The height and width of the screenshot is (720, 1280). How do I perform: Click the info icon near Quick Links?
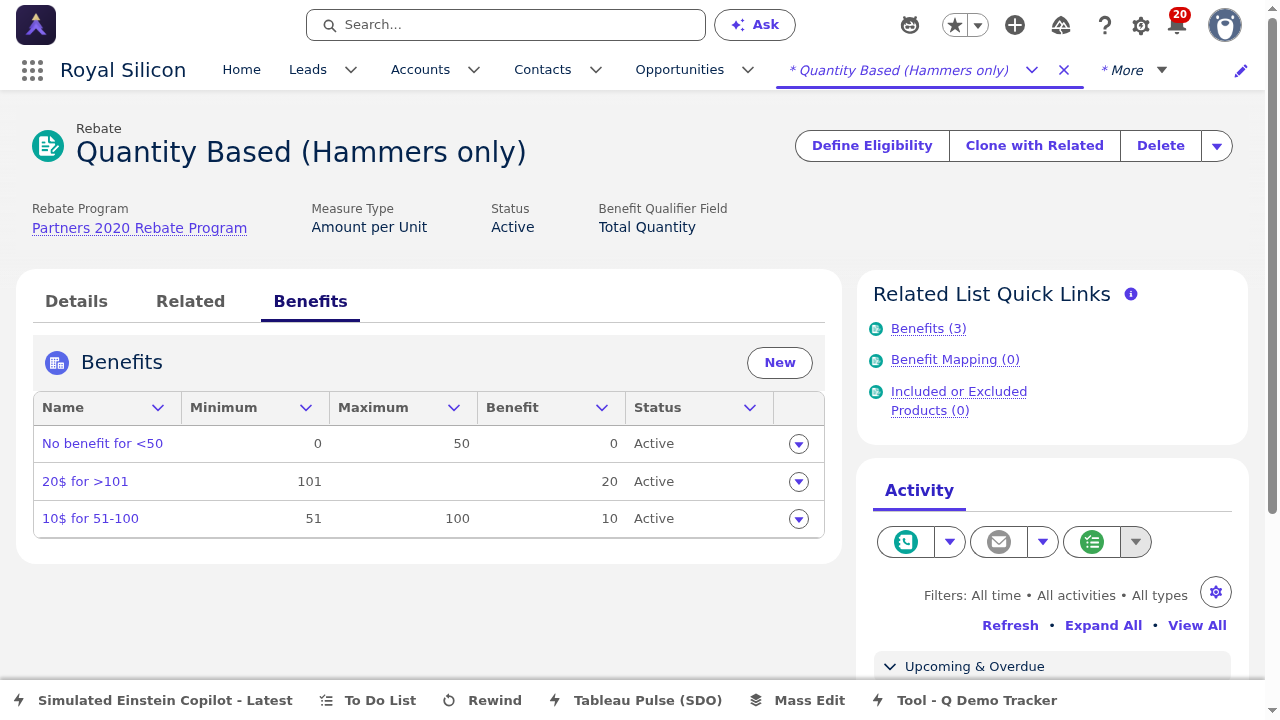click(1131, 294)
